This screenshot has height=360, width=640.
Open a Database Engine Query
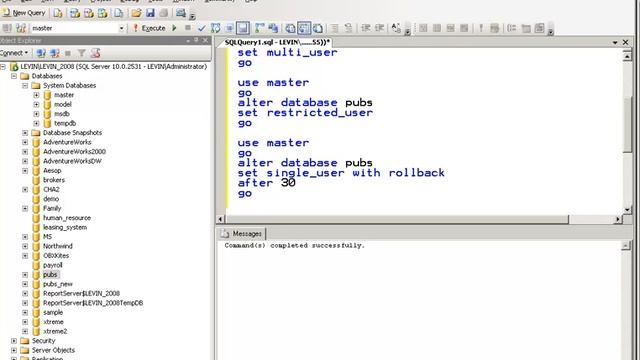tap(58, 13)
